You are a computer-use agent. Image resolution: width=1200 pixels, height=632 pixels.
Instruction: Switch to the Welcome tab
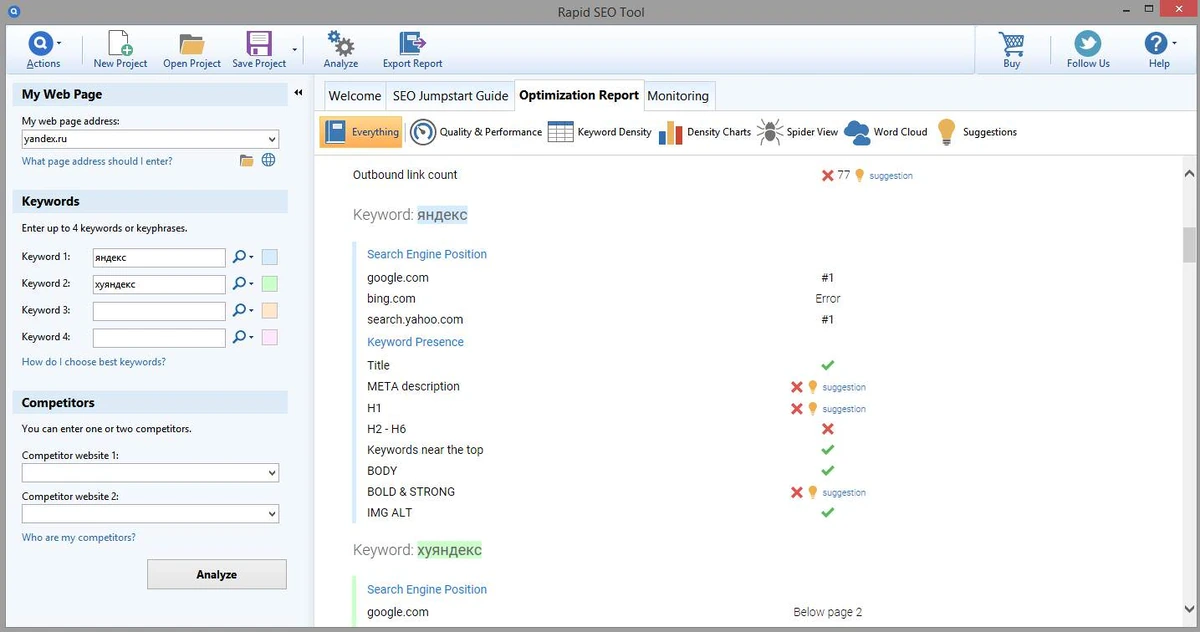[355, 96]
